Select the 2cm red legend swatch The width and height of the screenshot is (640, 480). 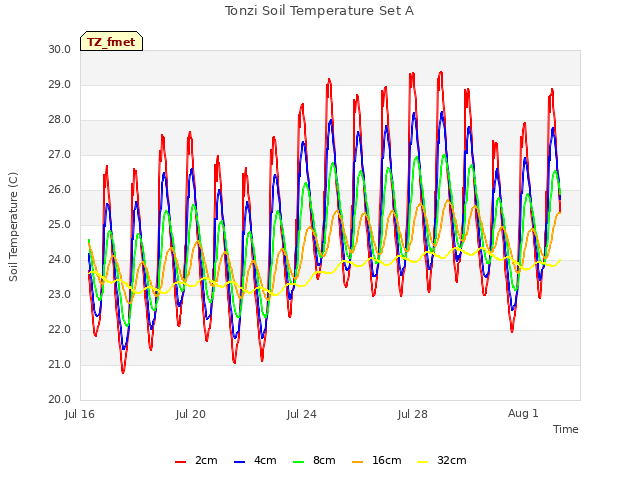(180, 461)
